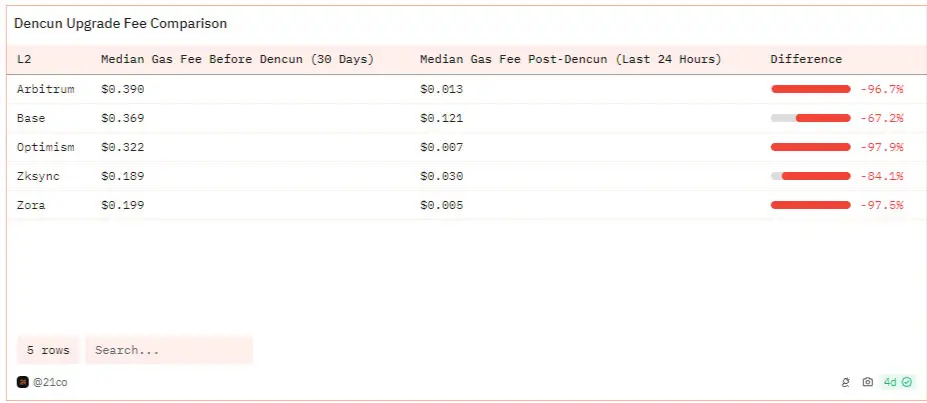The width and height of the screenshot is (927, 403).
Task: Select the Zksync row label
Action: tap(38, 176)
